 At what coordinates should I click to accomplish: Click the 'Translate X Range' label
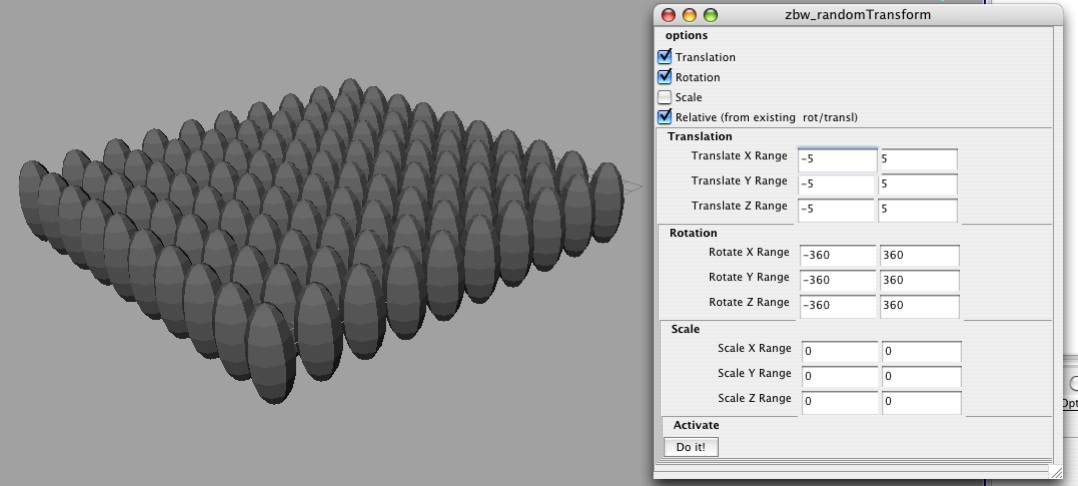(739, 156)
